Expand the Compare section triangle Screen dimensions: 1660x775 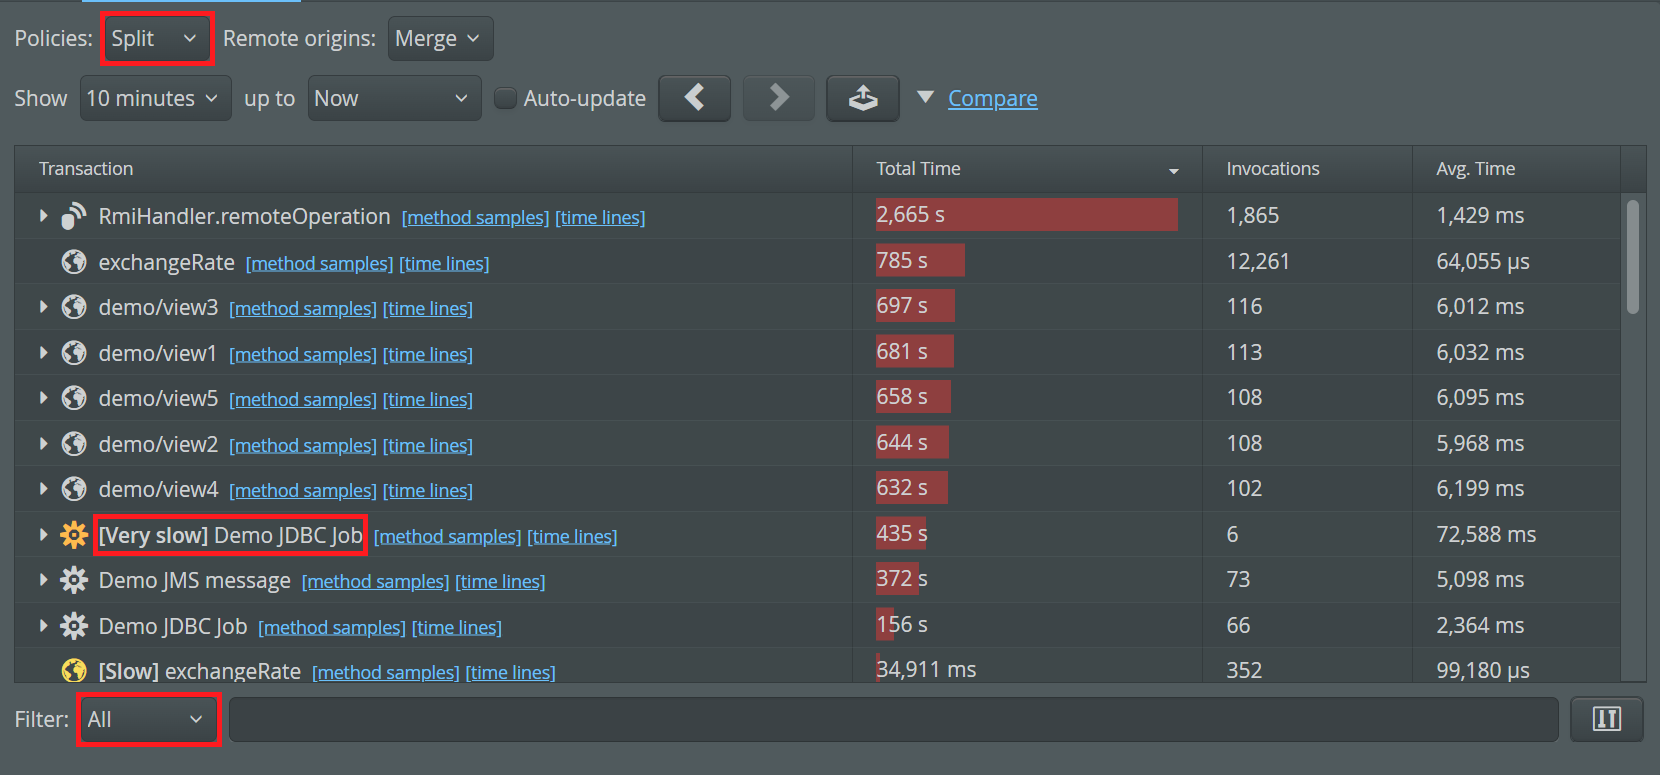point(926,97)
